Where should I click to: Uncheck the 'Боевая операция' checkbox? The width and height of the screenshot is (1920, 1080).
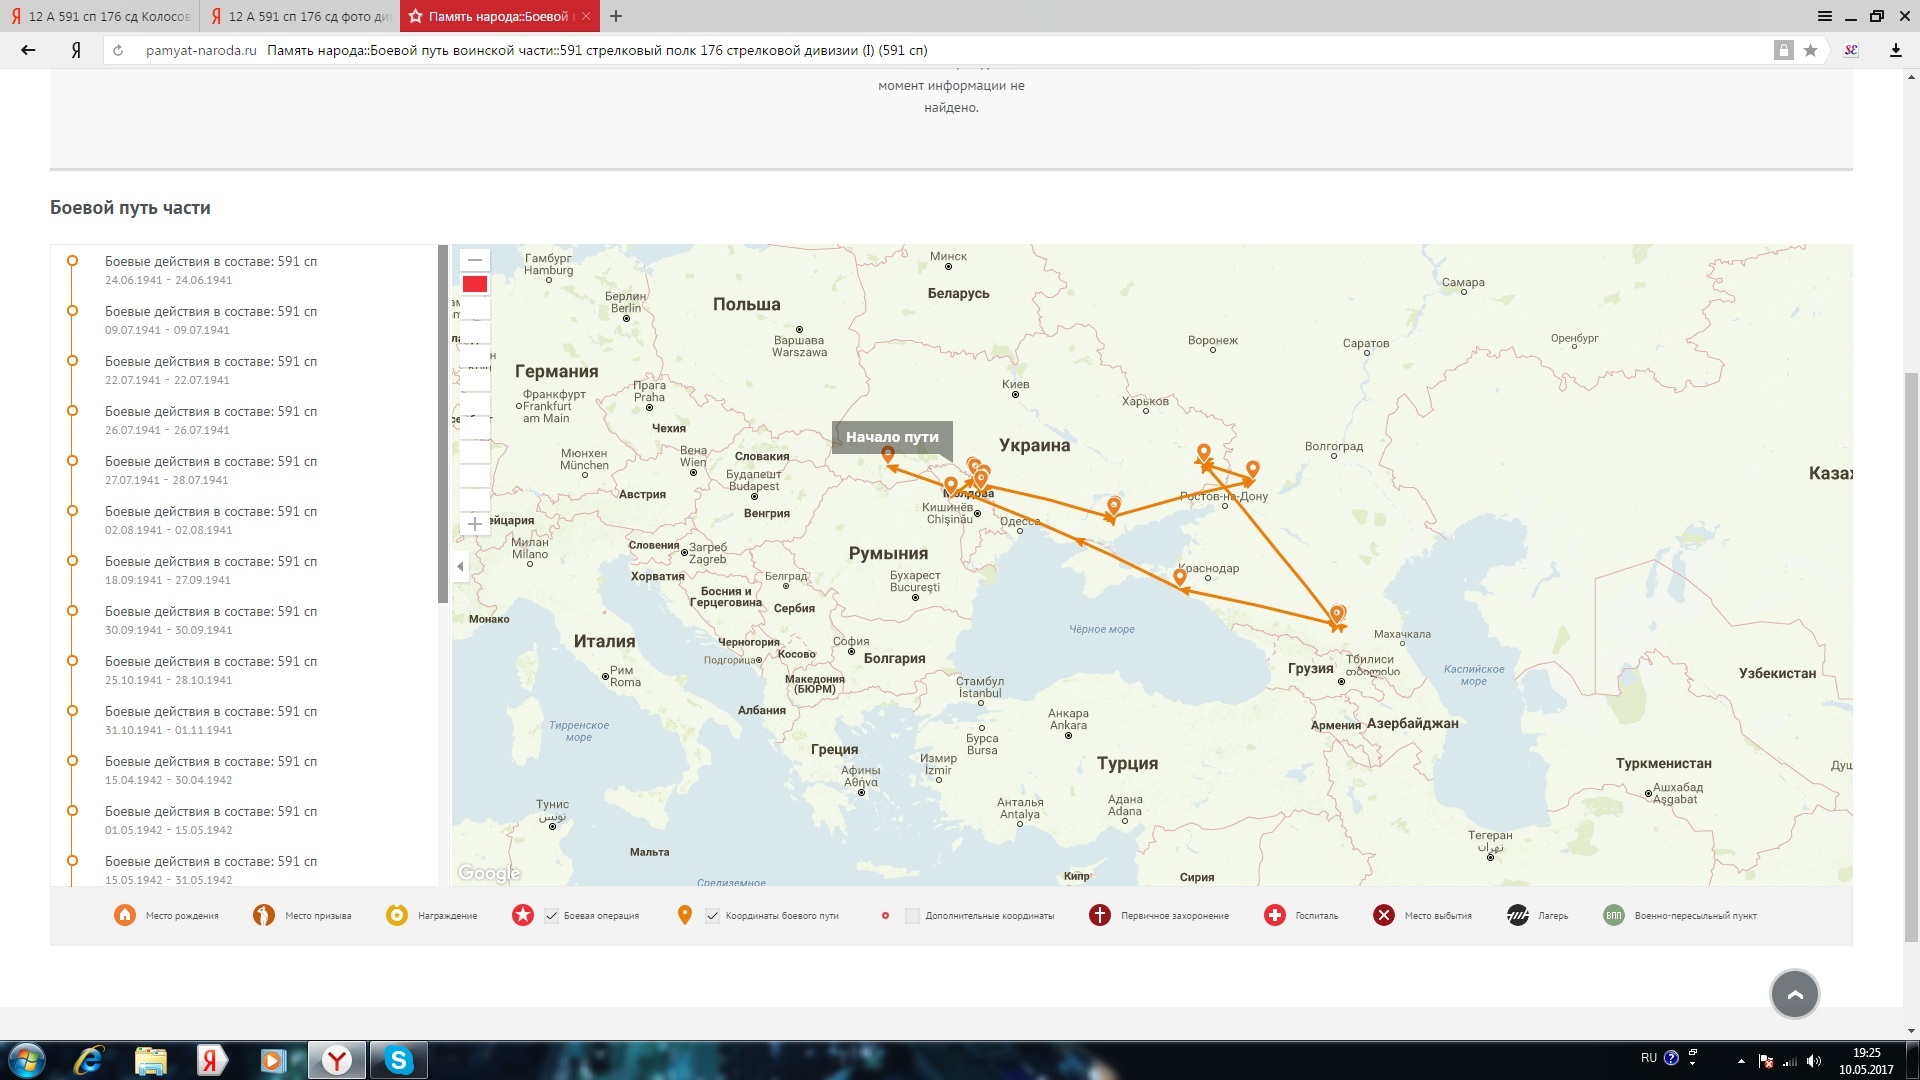551,915
